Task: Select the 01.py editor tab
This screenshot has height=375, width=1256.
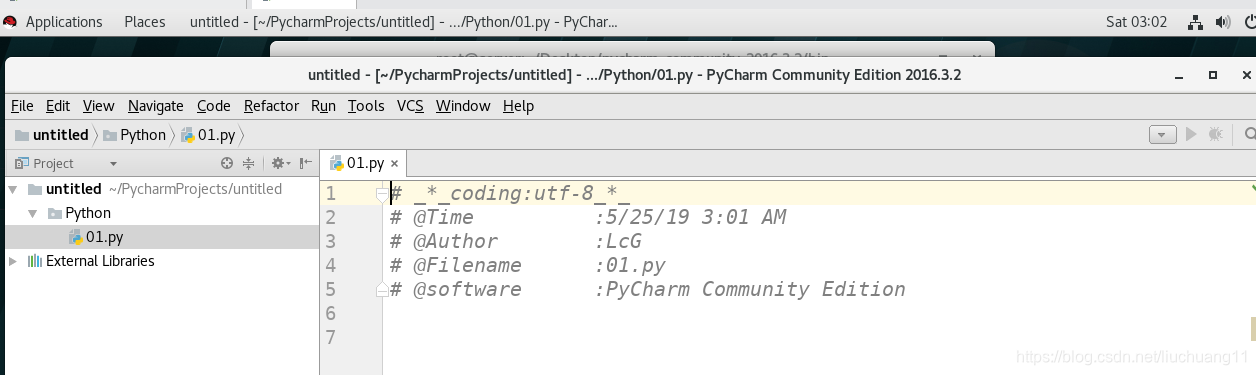Action: 364,163
